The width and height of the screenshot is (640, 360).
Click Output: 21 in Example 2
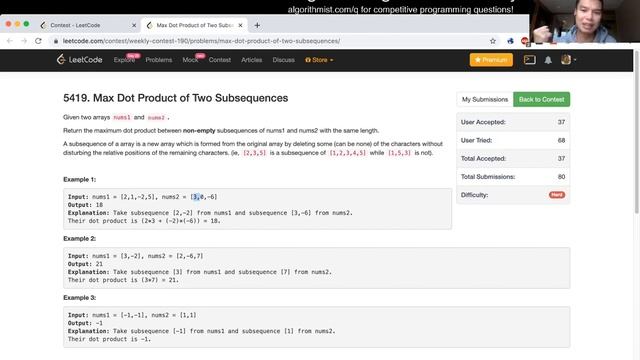(x=85, y=264)
